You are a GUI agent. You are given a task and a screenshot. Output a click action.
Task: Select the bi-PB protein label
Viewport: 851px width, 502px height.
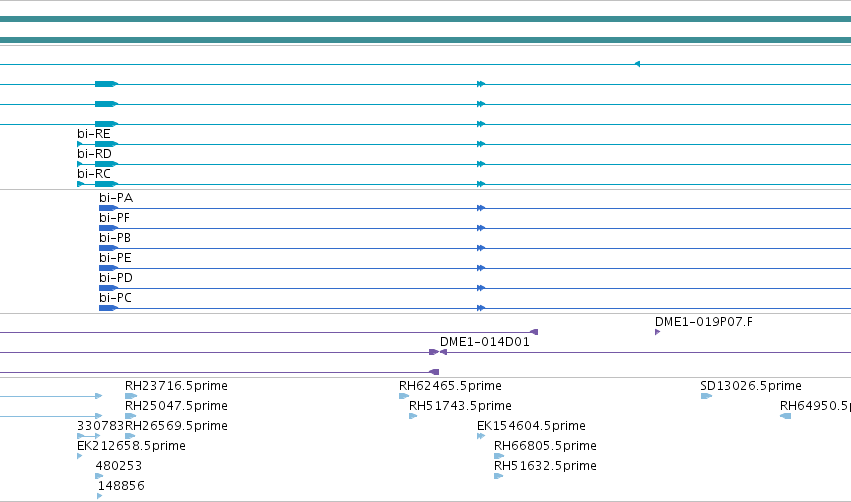(x=115, y=238)
